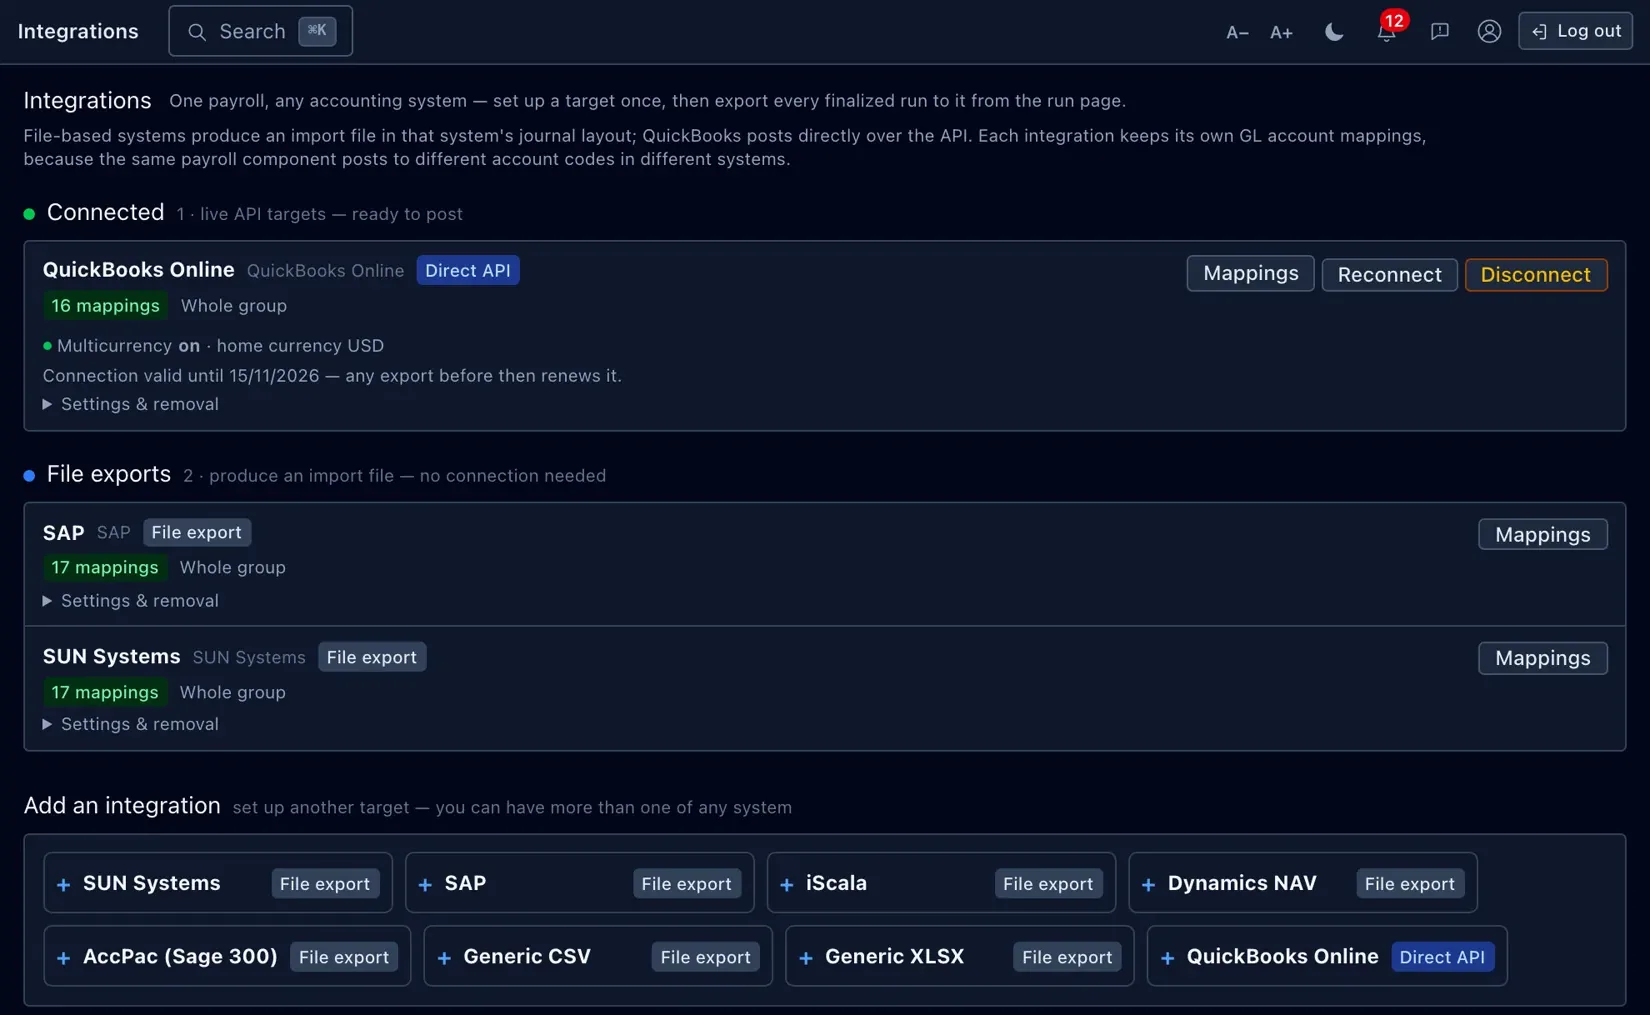Open Mappings for QuickBooks Online
This screenshot has height=1015, width=1650.
(1250, 274)
